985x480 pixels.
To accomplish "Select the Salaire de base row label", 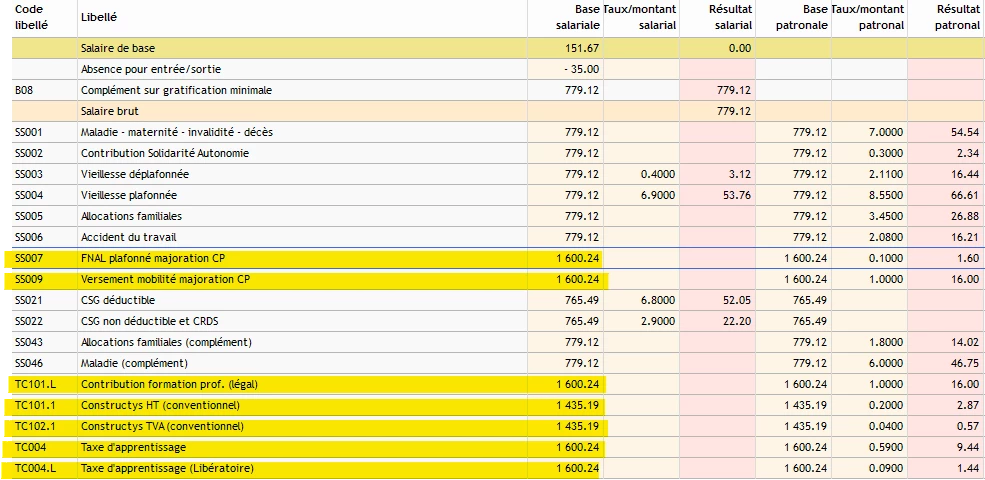I will [118, 48].
